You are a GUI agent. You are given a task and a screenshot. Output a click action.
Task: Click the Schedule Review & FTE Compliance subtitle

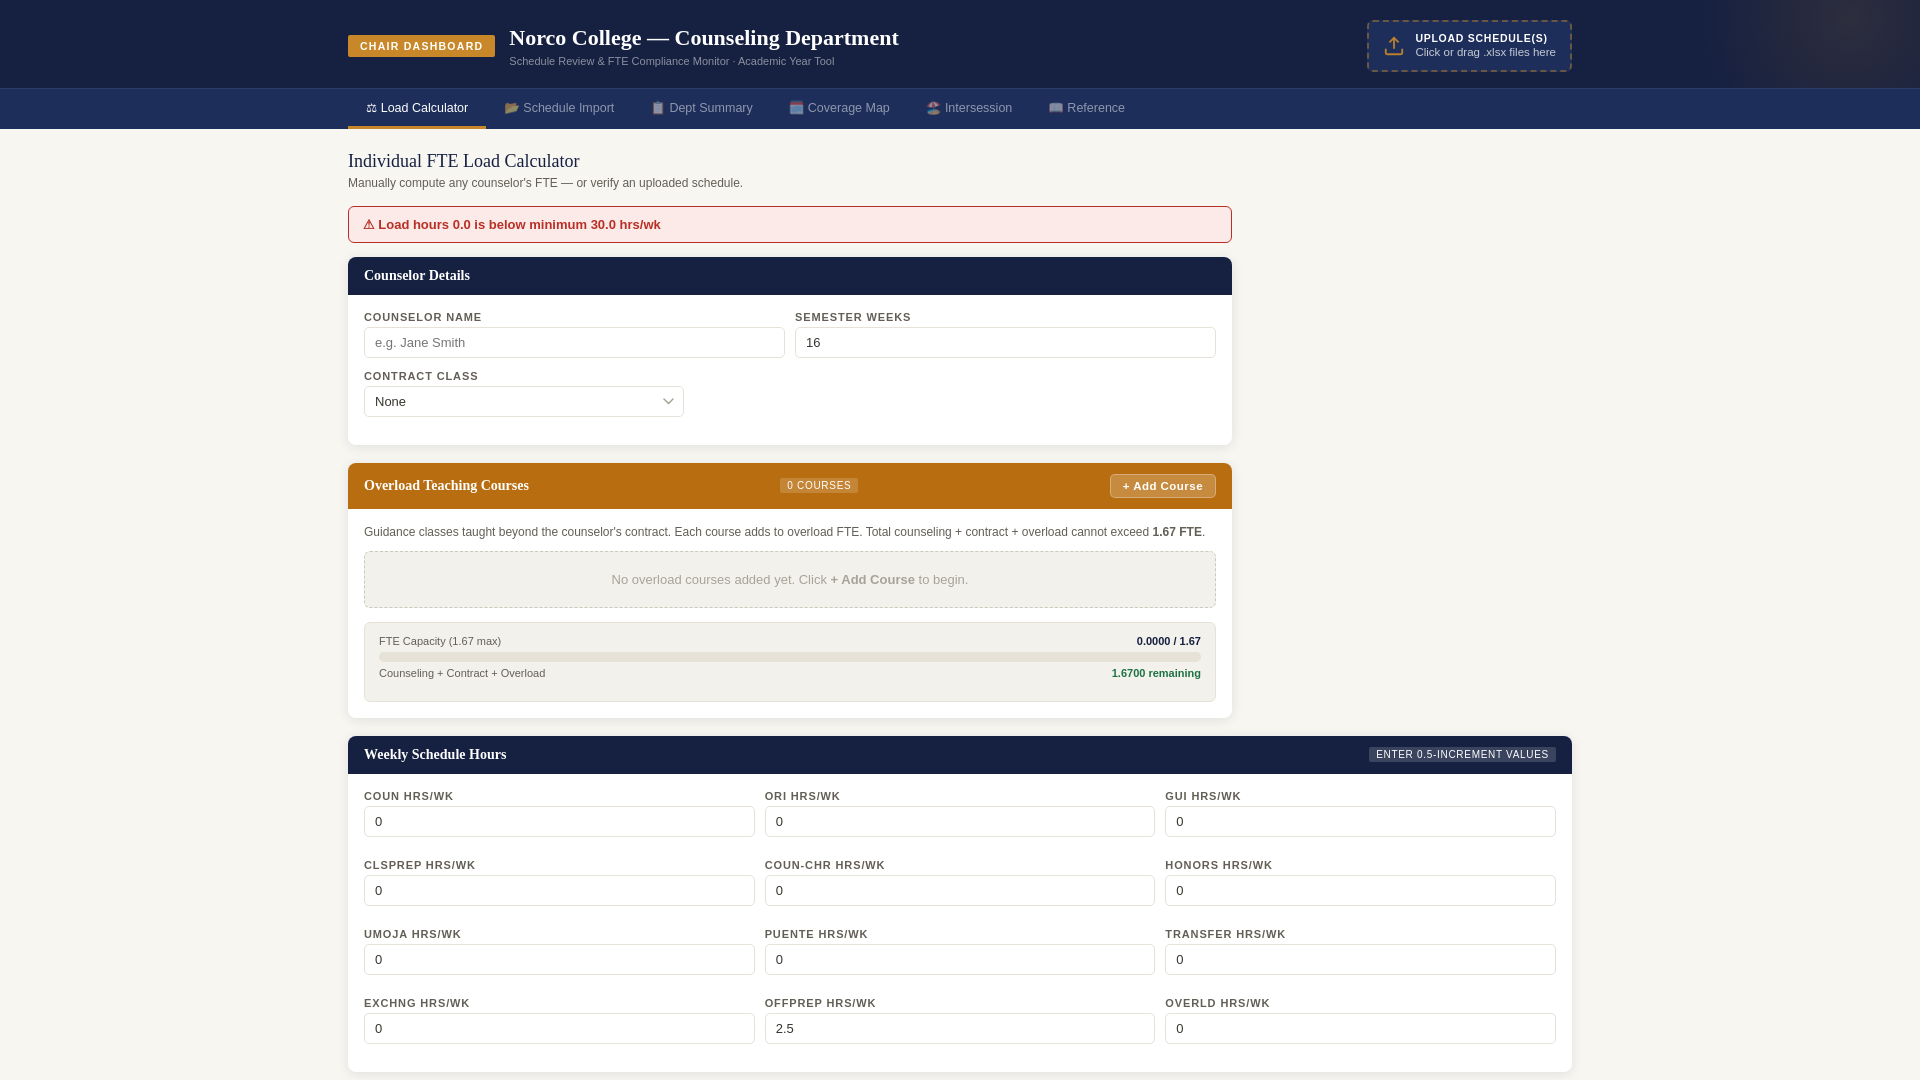(672, 62)
